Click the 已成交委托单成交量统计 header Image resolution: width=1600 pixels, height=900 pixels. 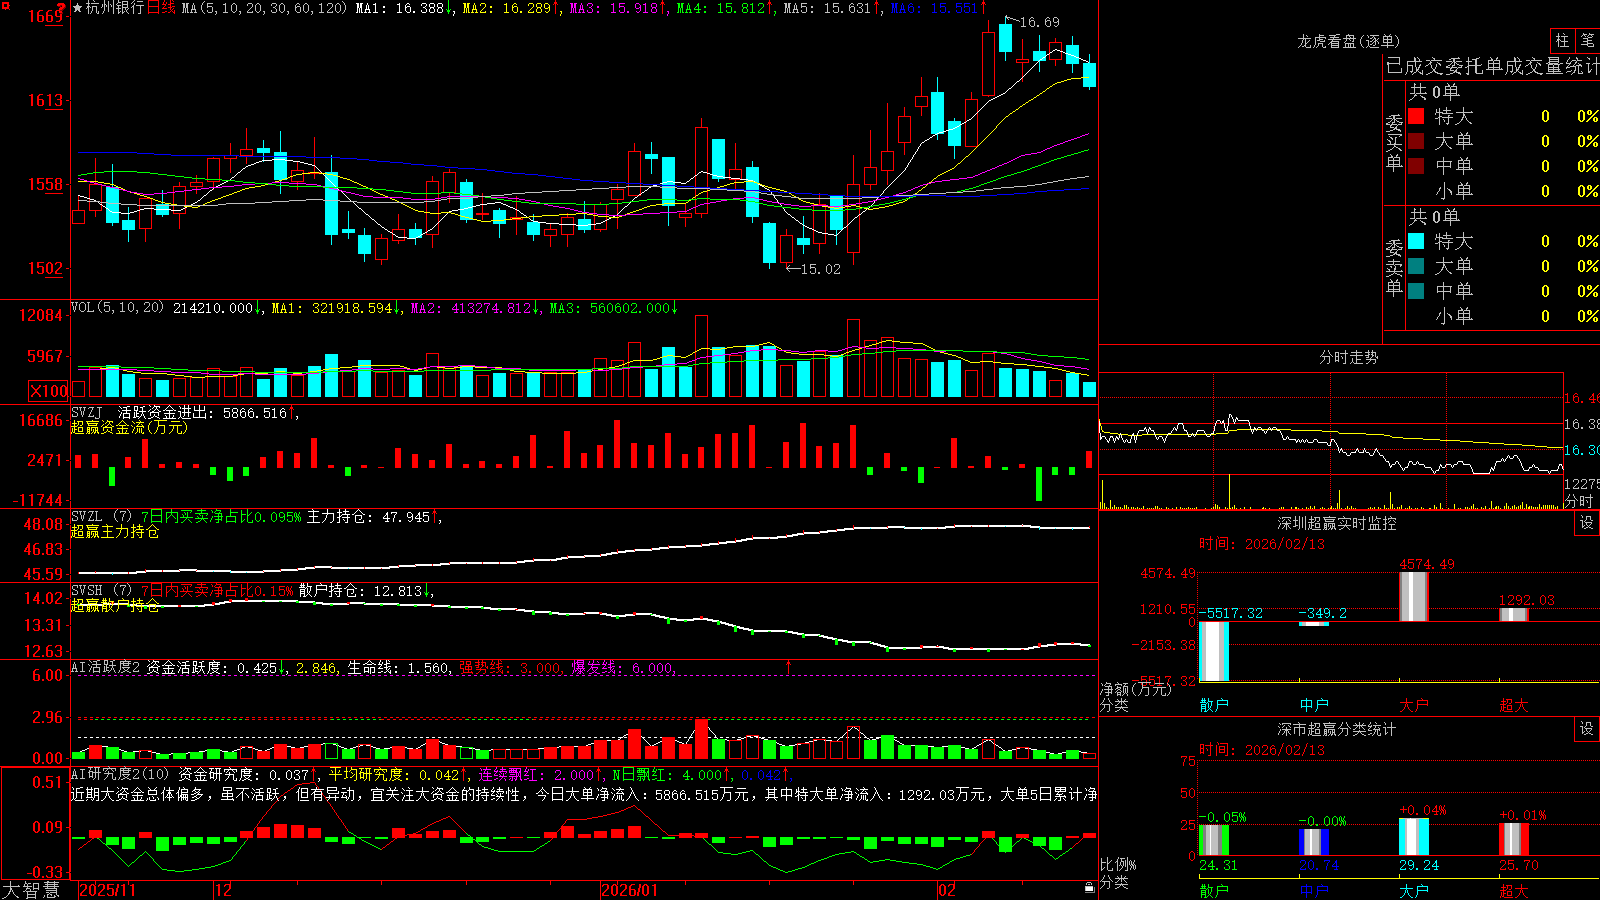coord(1492,67)
